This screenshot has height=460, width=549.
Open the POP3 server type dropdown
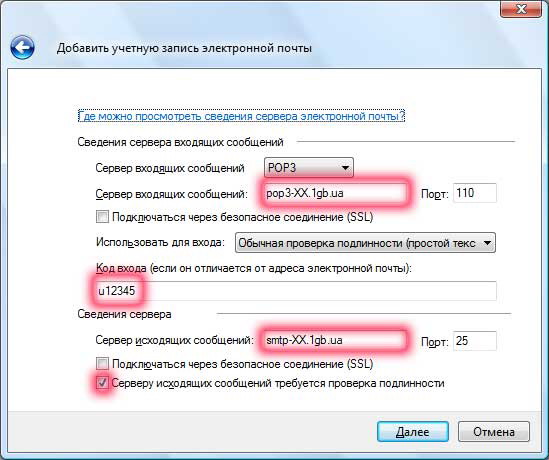(308, 168)
